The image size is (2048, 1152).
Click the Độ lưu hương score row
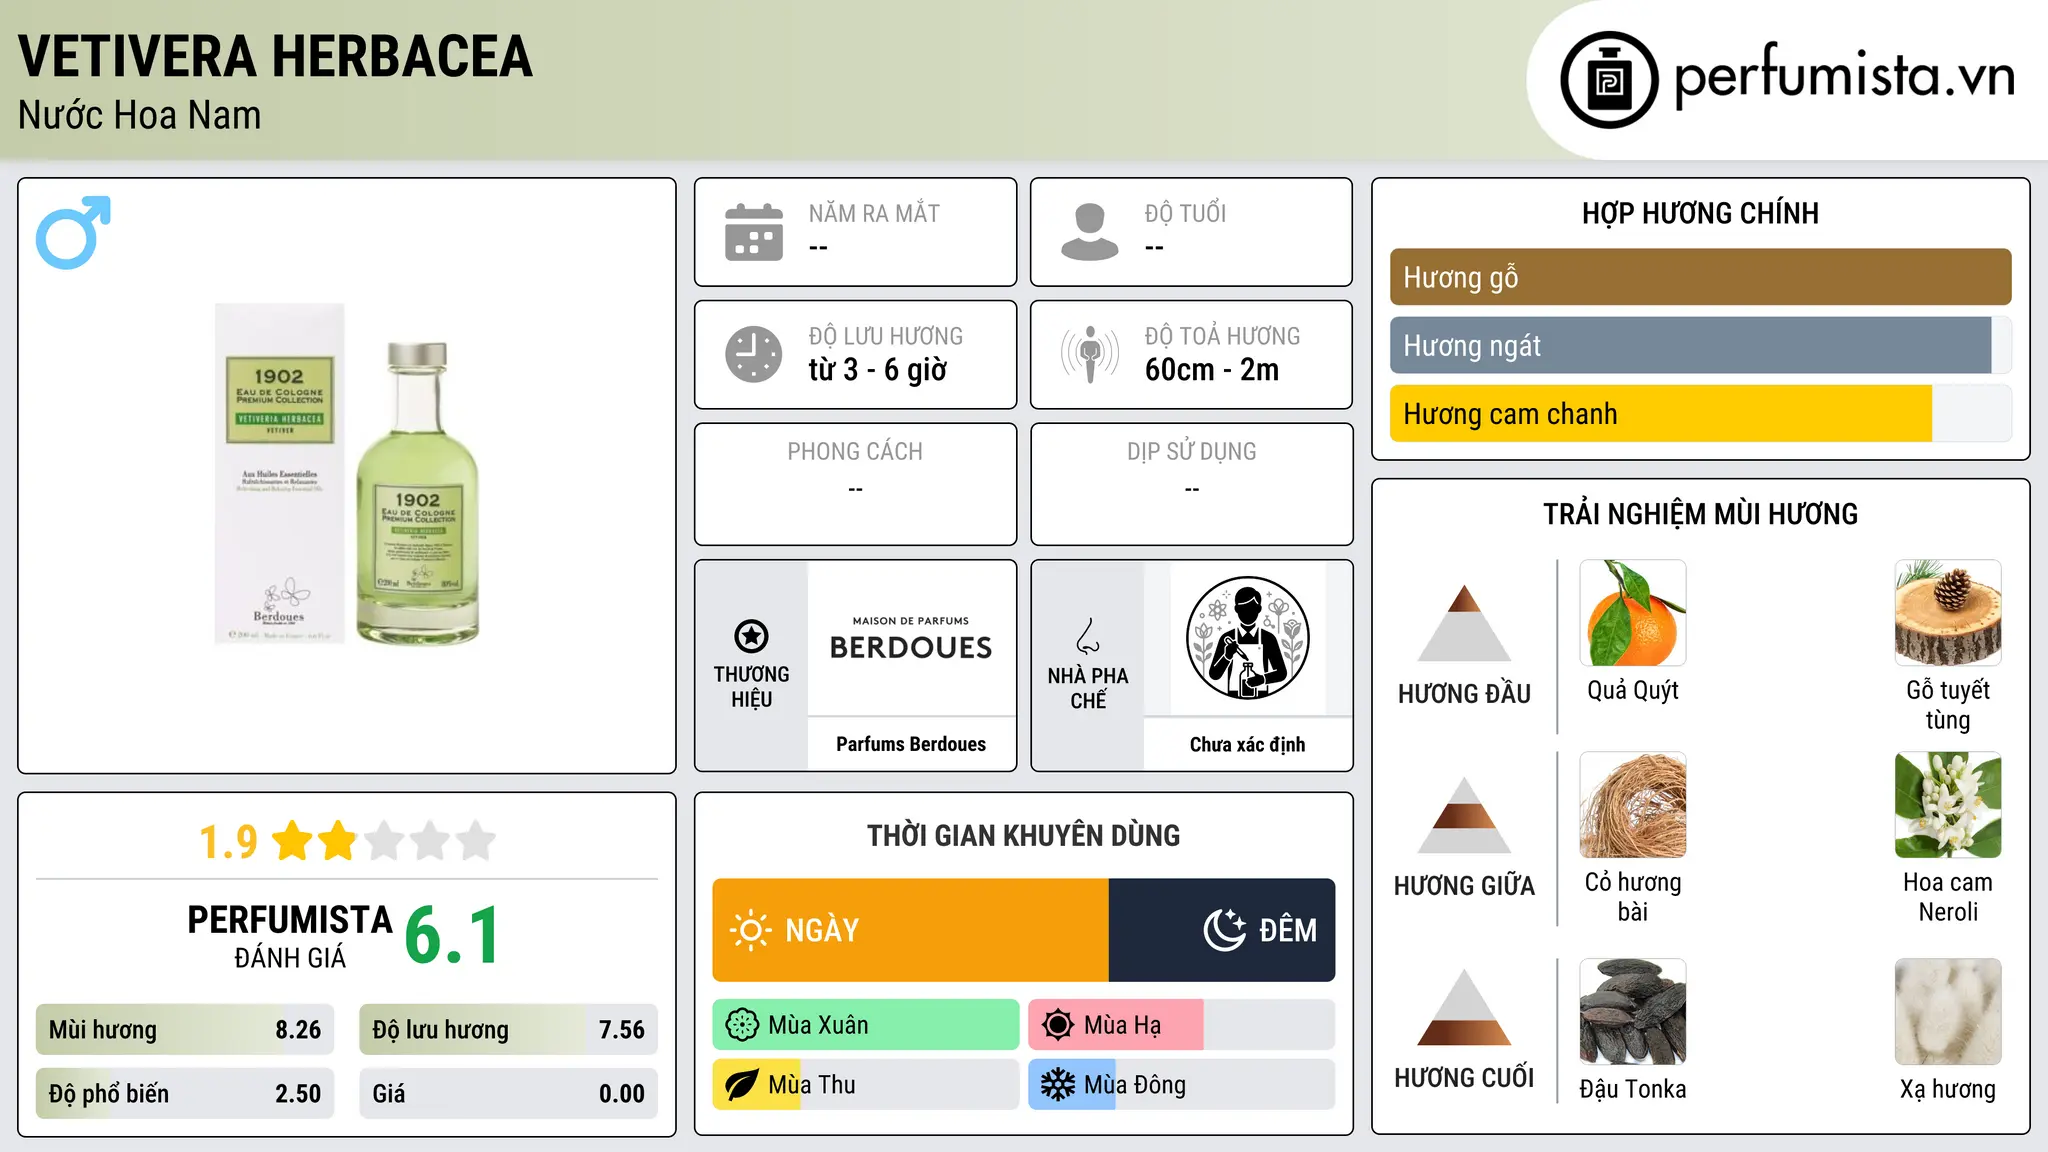[509, 1030]
